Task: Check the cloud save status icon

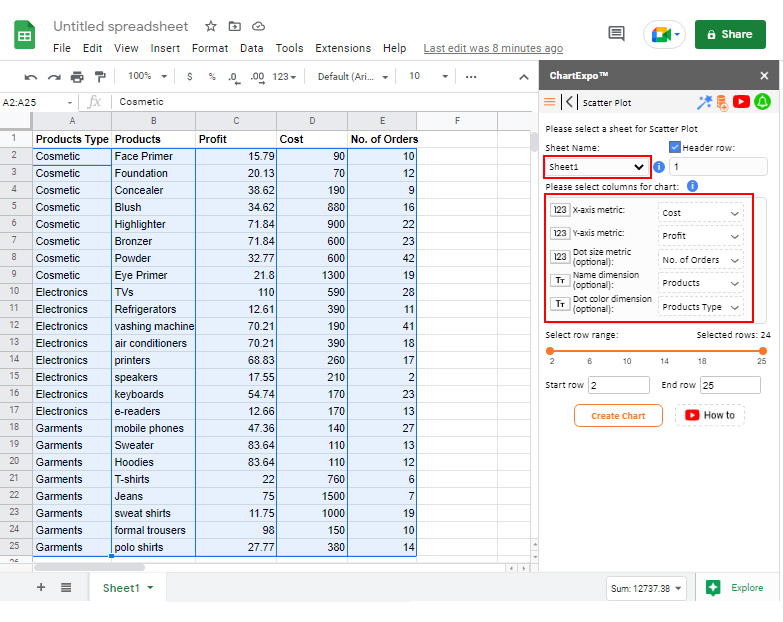Action: click(x=258, y=26)
